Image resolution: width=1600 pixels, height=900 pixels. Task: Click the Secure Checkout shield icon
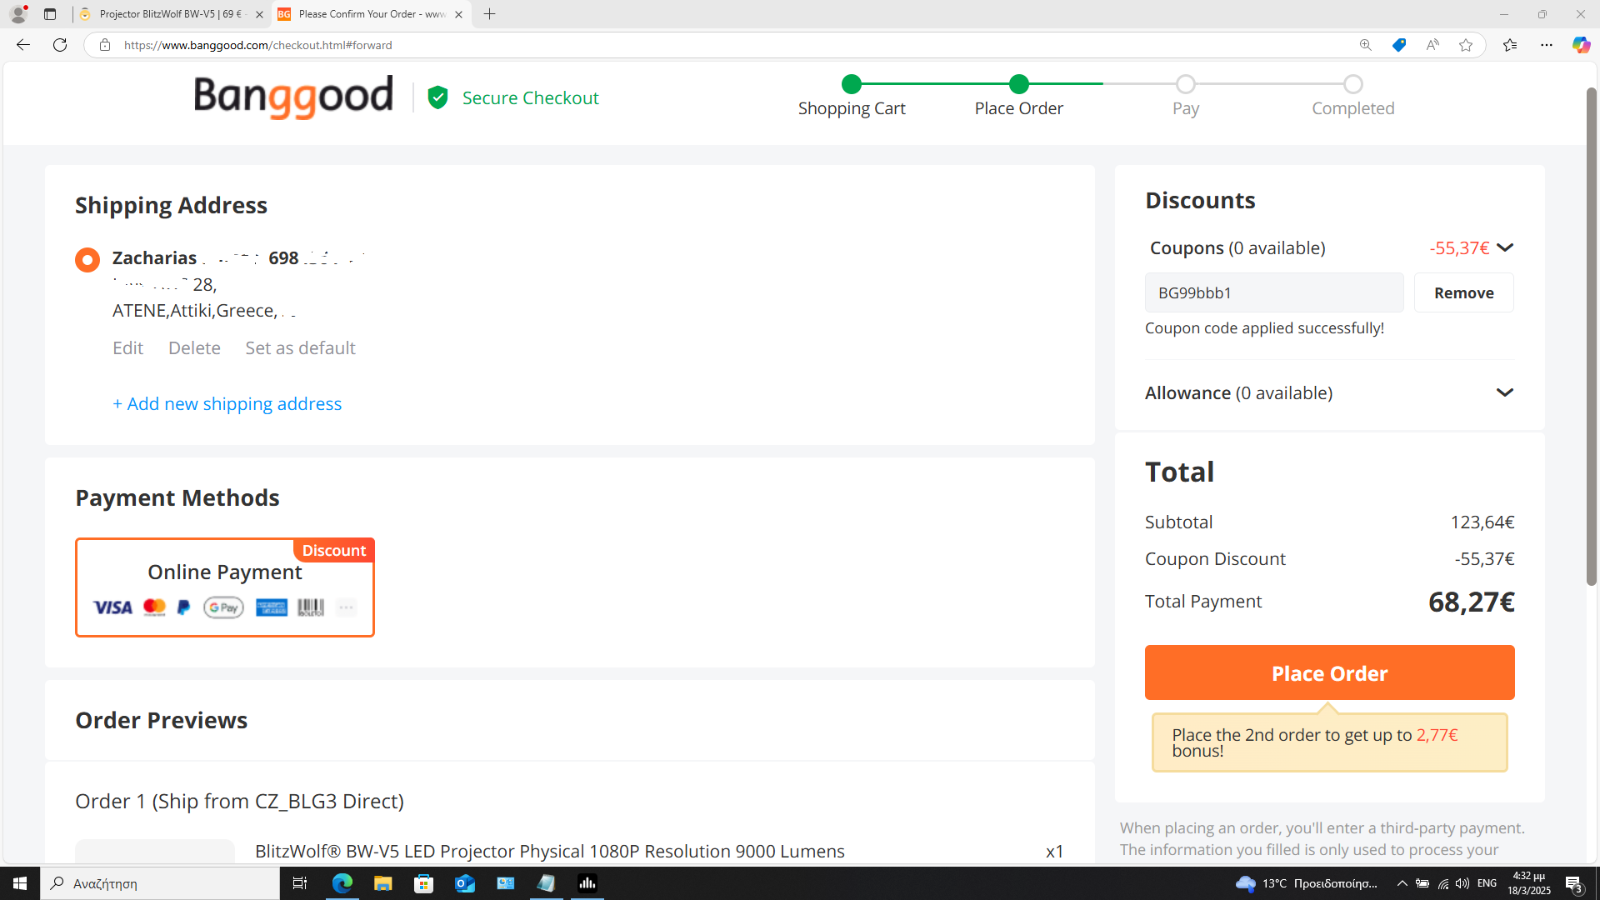coord(437,97)
